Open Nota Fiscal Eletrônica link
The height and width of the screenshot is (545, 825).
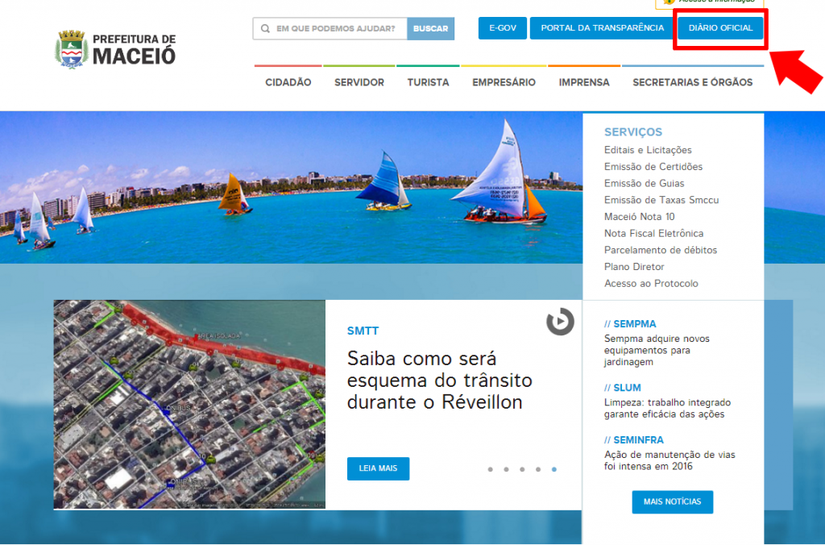click(653, 233)
